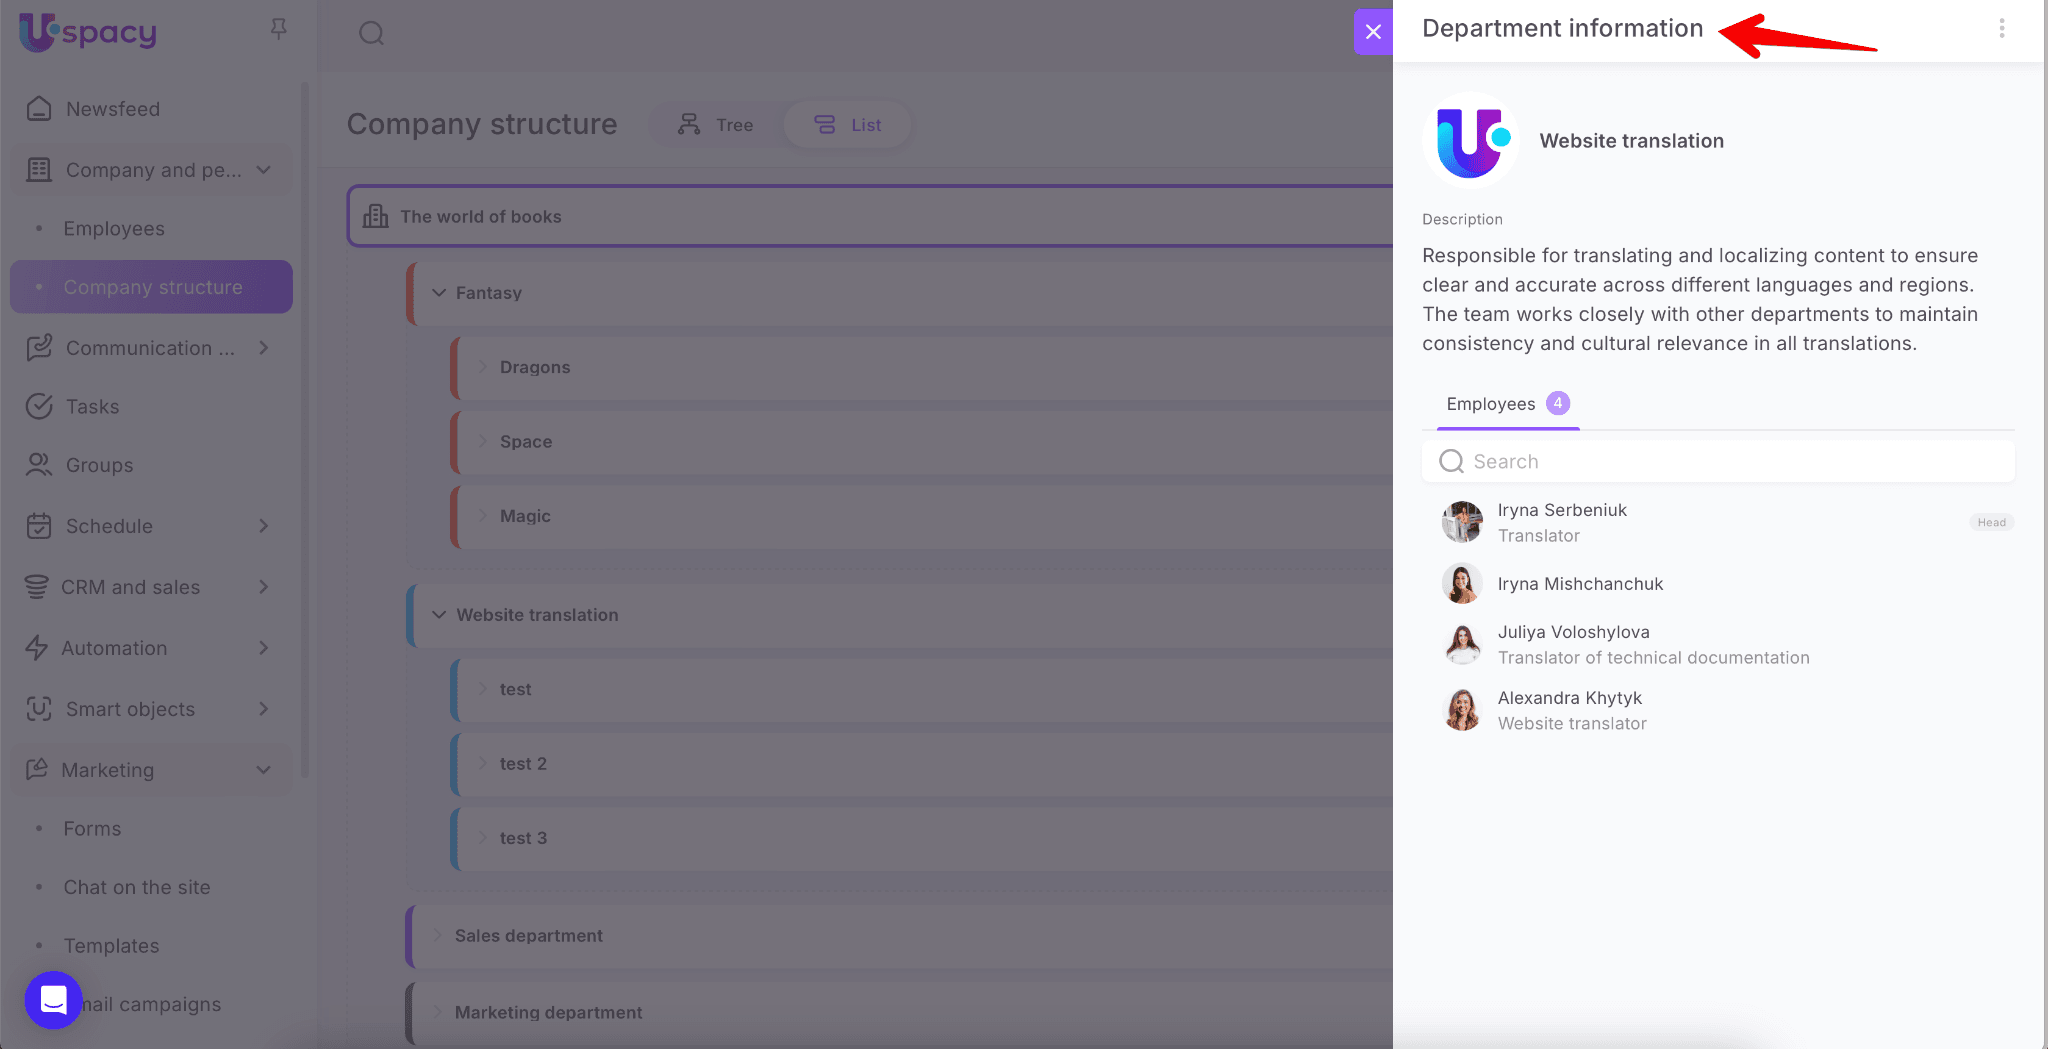Expand the CRM and sales menu
The height and width of the screenshot is (1049, 2048).
click(263, 587)
